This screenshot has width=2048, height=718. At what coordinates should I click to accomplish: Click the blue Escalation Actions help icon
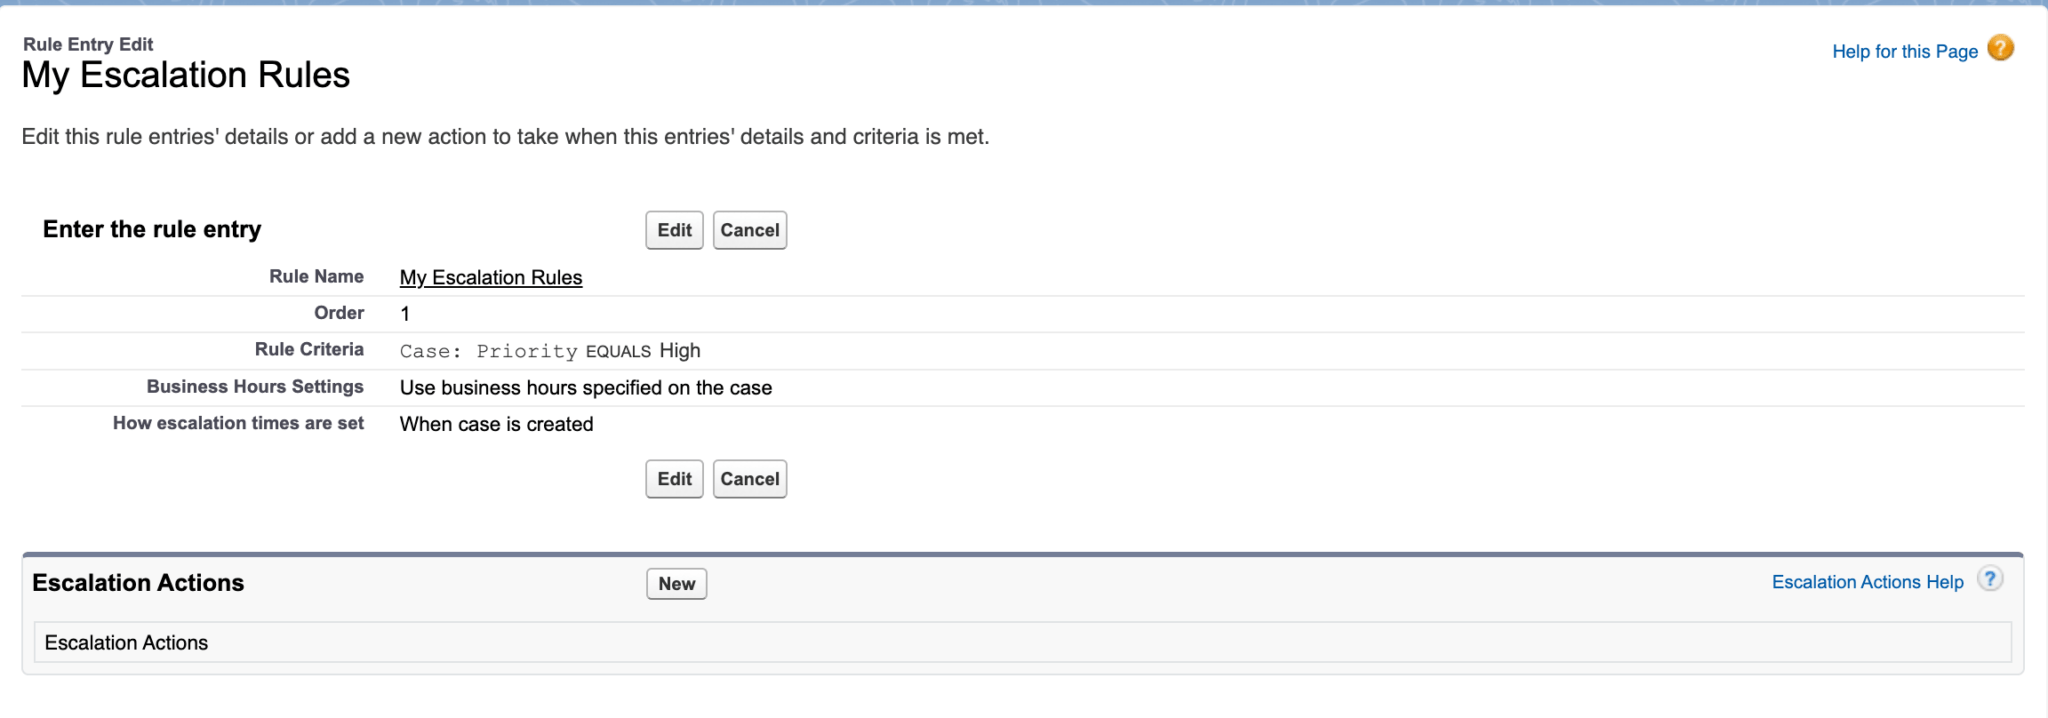coord(1990,580)
